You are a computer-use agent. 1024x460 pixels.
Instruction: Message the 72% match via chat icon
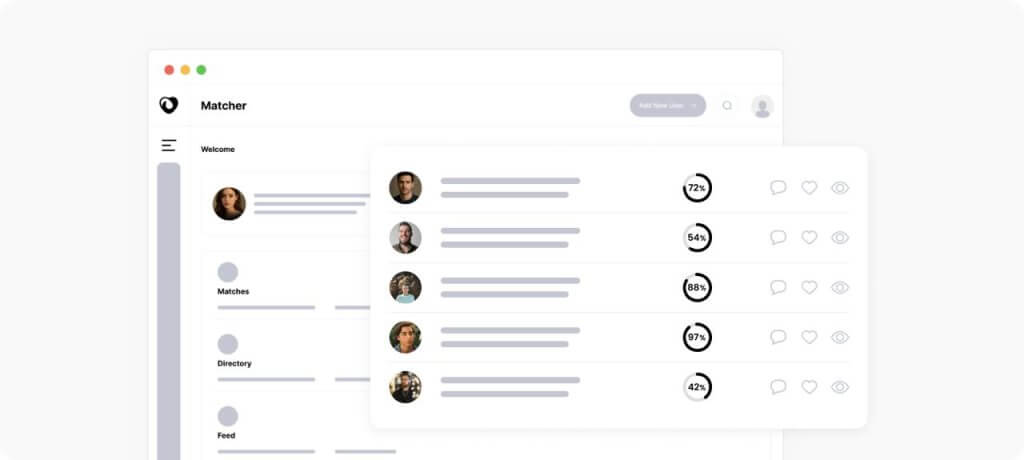[x=778, y=188]
